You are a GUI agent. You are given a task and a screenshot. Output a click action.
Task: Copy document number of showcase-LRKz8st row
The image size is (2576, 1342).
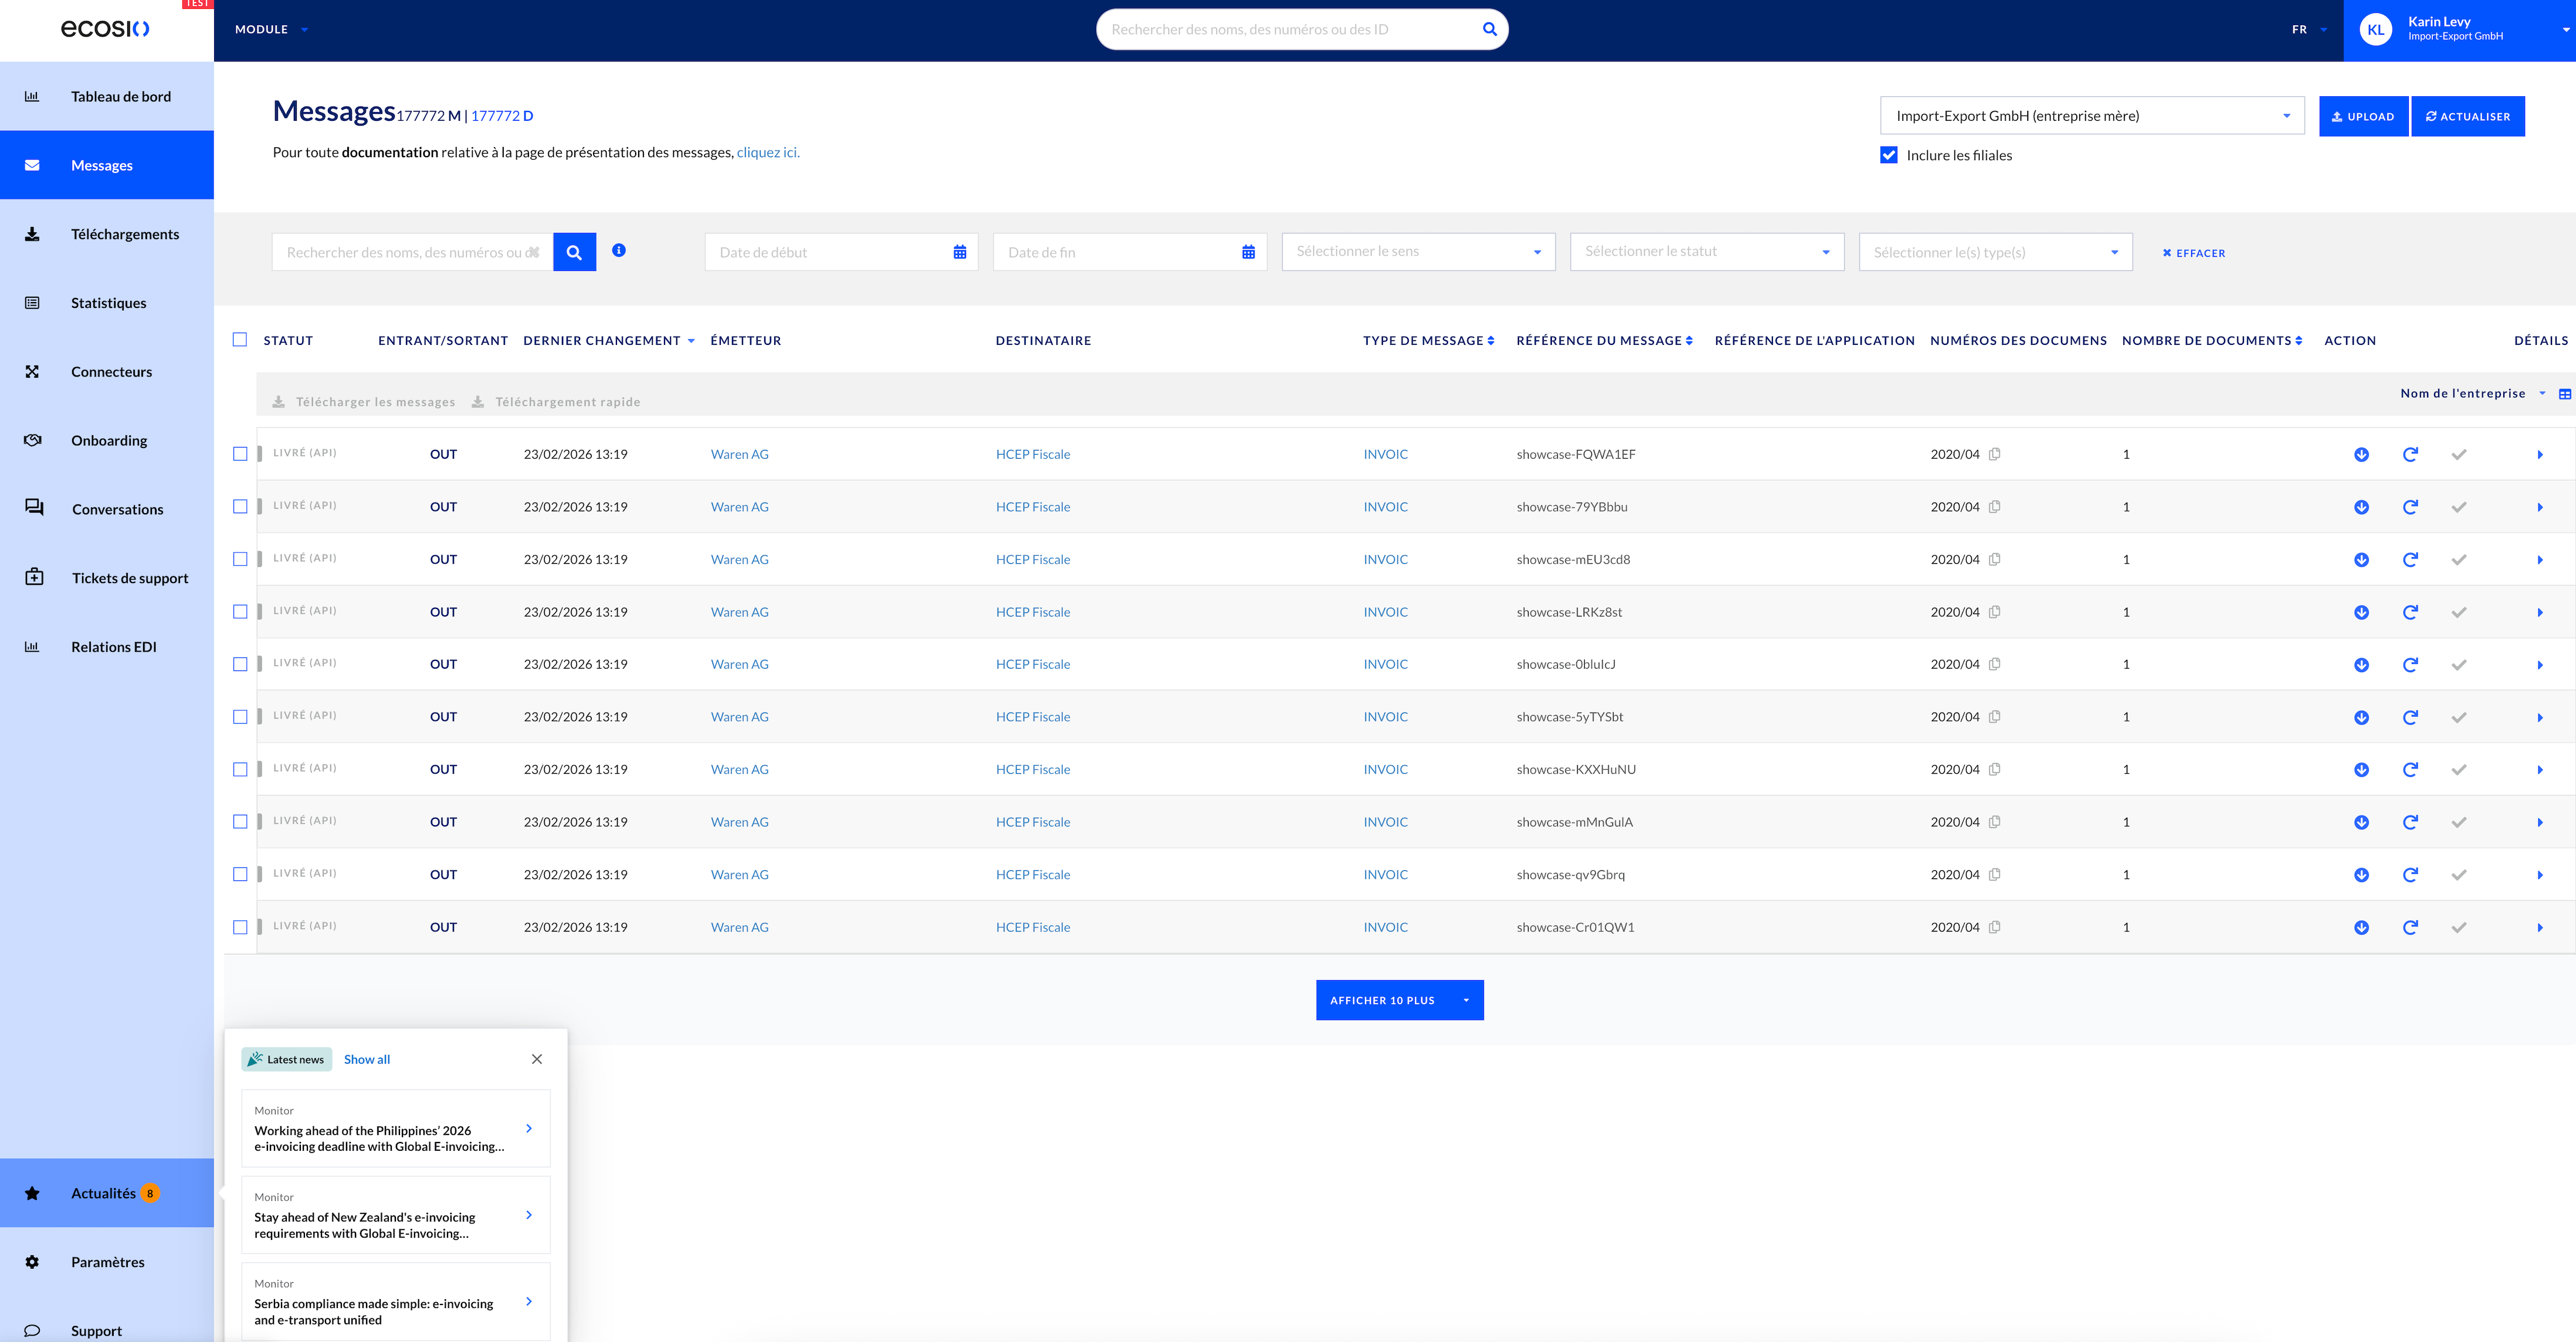1994,612
